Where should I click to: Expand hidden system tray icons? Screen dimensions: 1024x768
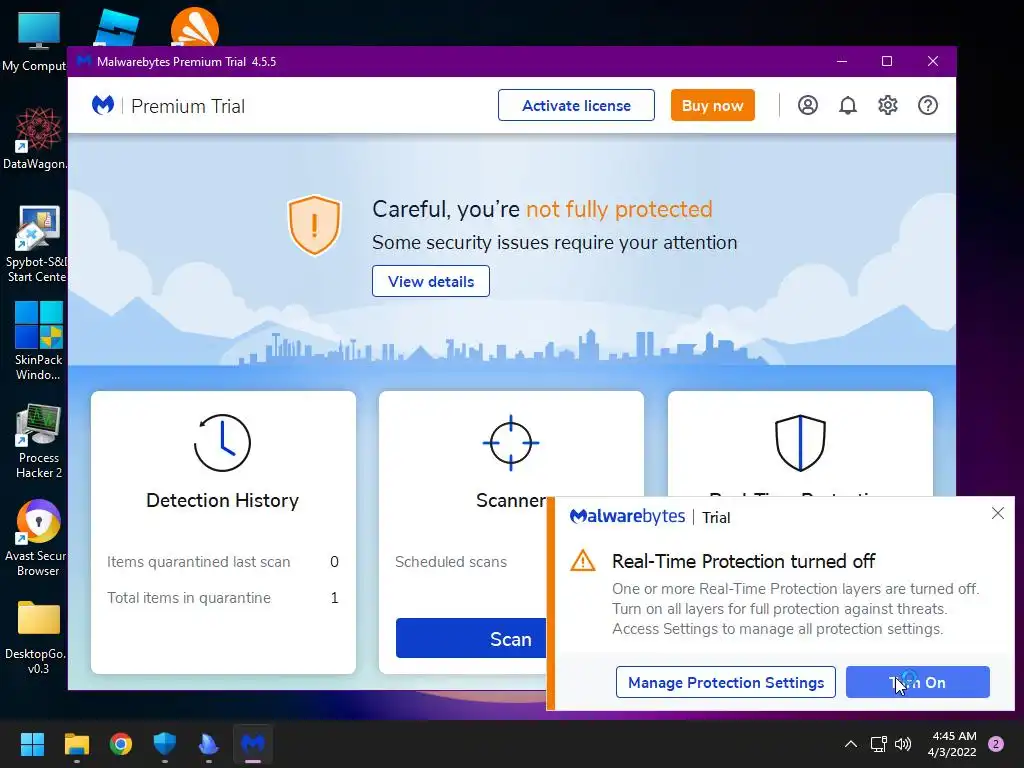[x=850, y=744]
